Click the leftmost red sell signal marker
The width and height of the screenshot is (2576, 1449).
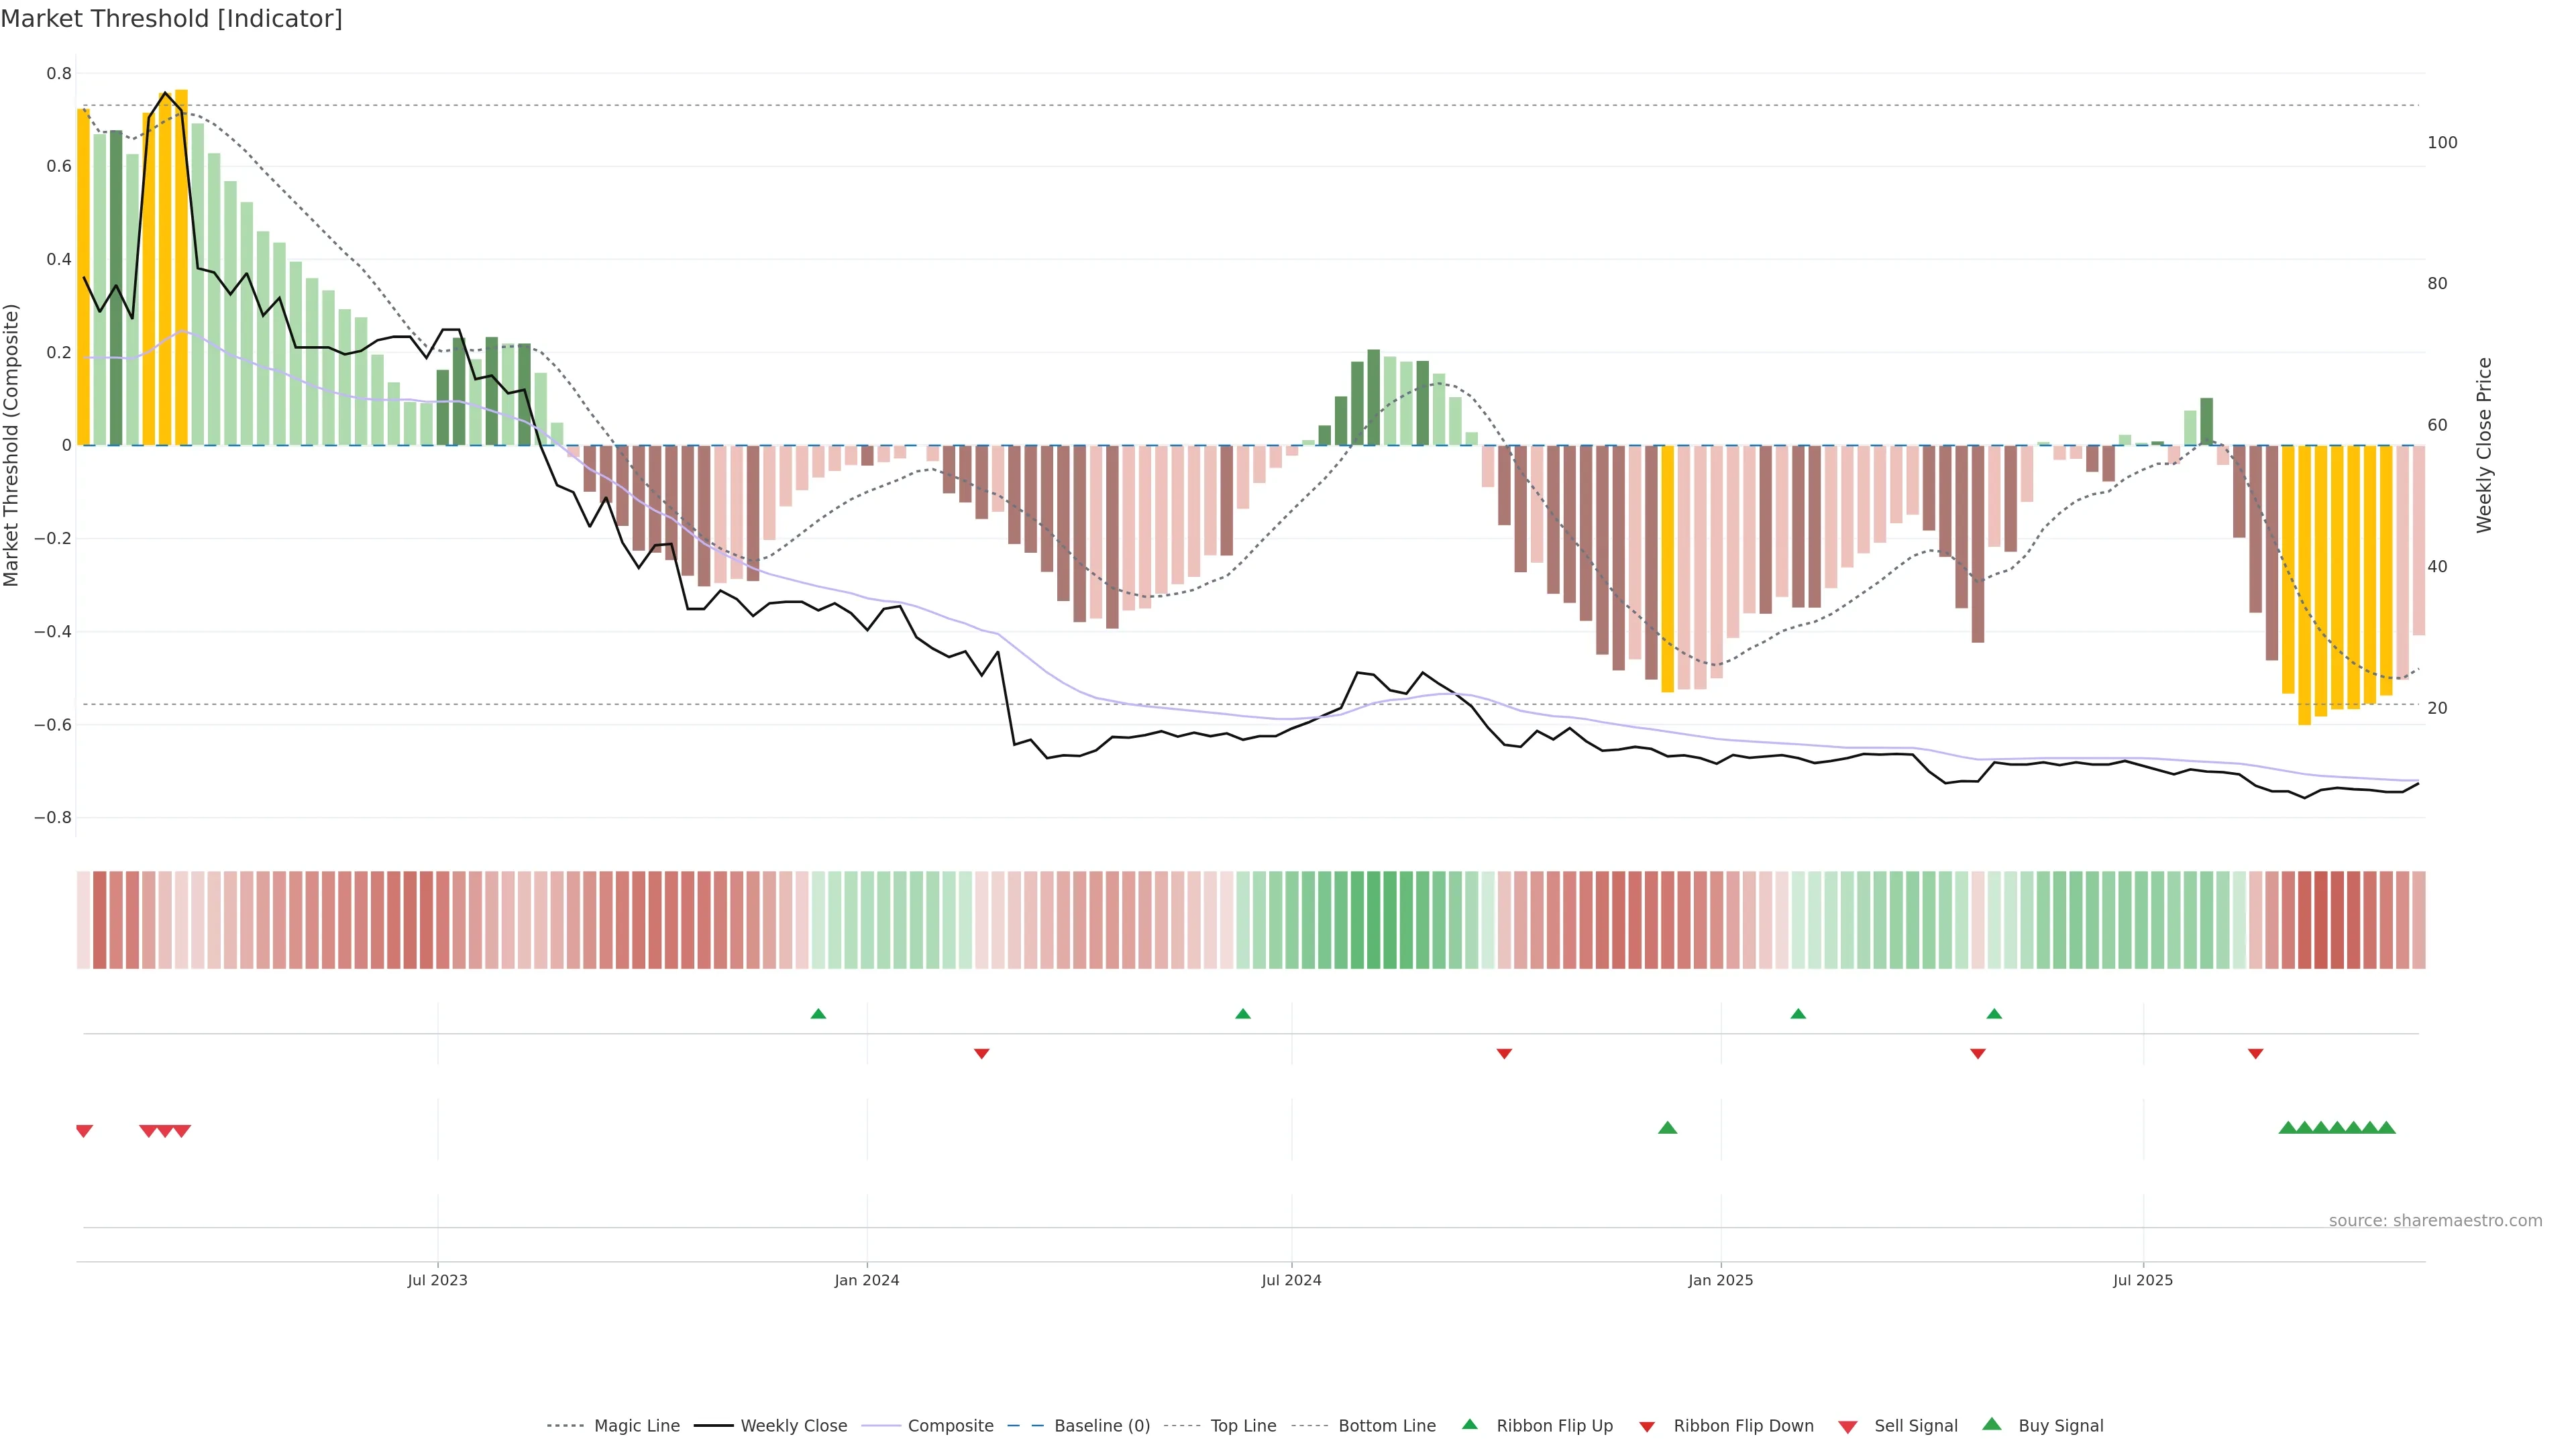tap(84, 1131)
